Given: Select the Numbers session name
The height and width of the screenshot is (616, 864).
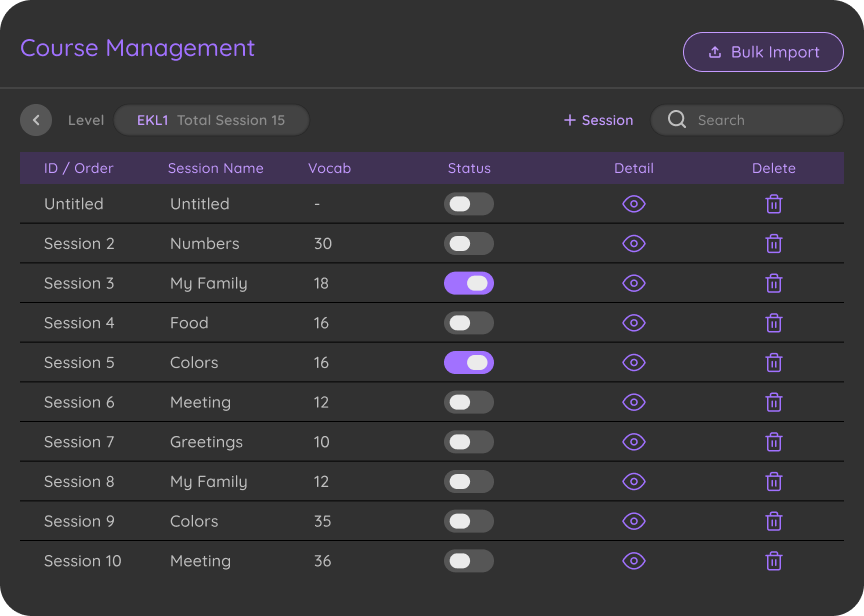Looking at the screenshot, I should click(204, 244).
